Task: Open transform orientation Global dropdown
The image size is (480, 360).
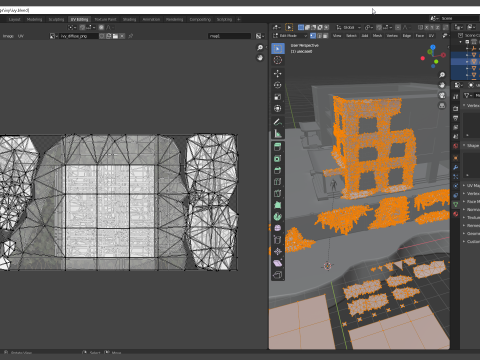Action: tap(348, 27)
